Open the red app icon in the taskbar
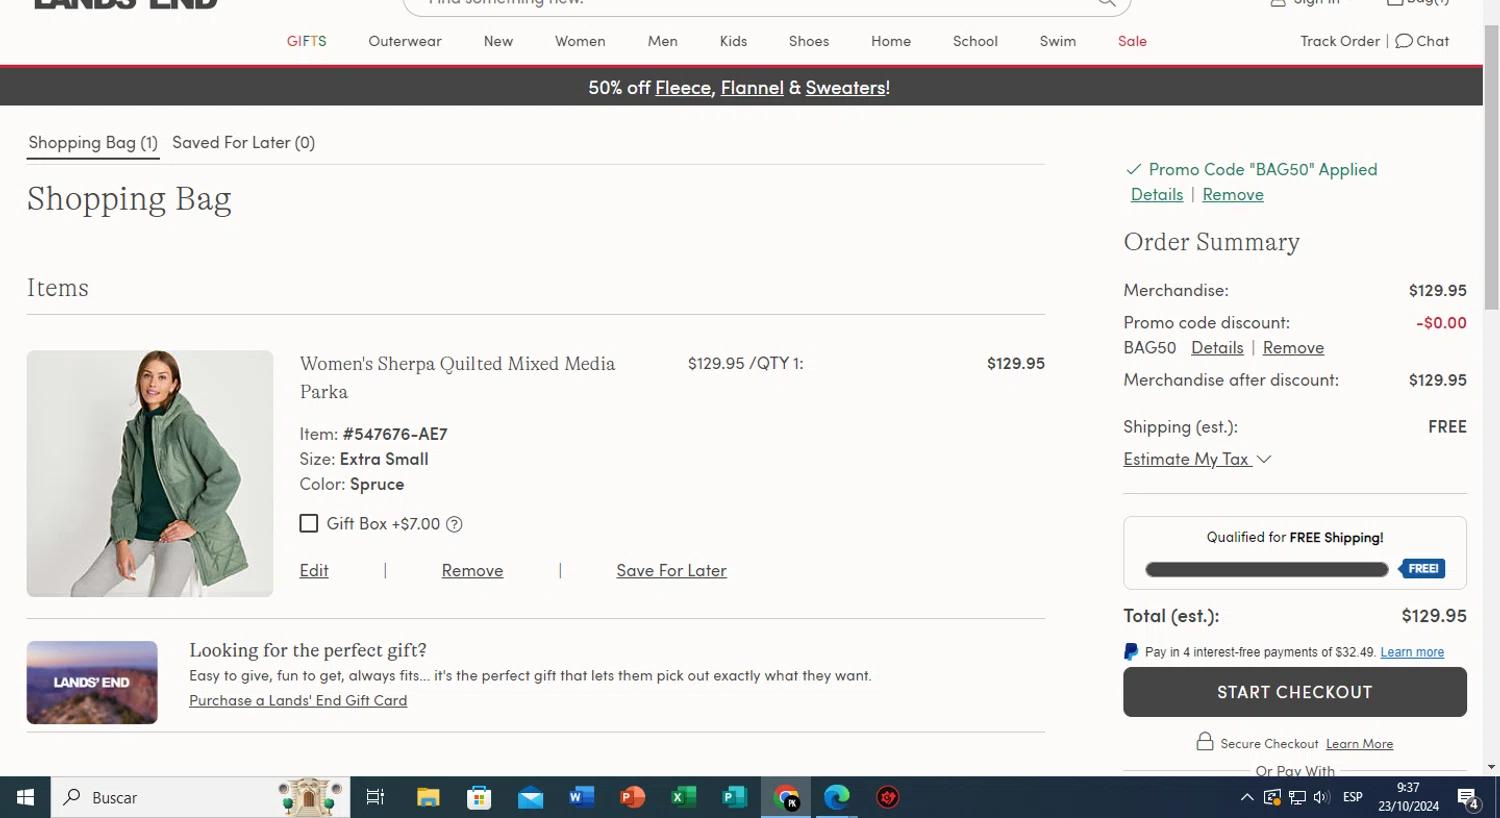Viewport: 1500px width, 818px height. coord(888,797)
